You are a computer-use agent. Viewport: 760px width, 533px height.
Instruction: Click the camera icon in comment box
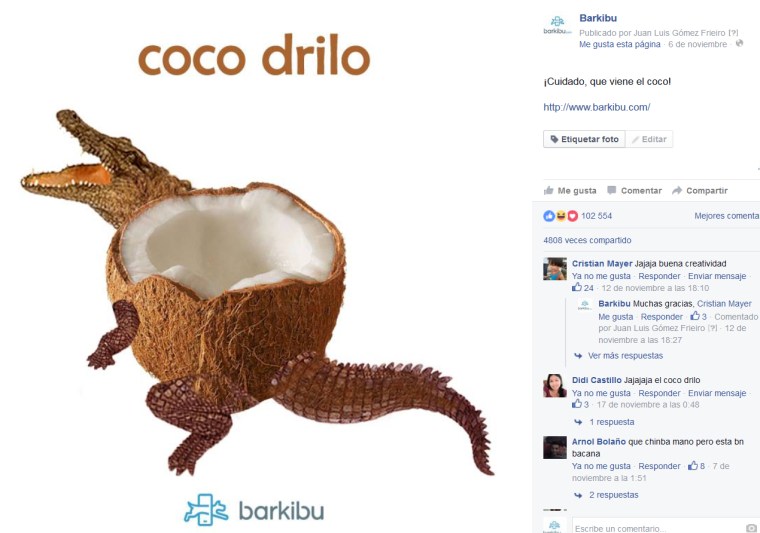pyautogui.click(x=751, y=528)
